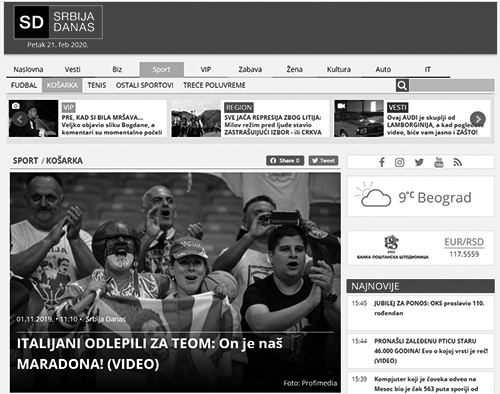
Task: Open the Audi car video thumbnail
Action: [359, 118]
